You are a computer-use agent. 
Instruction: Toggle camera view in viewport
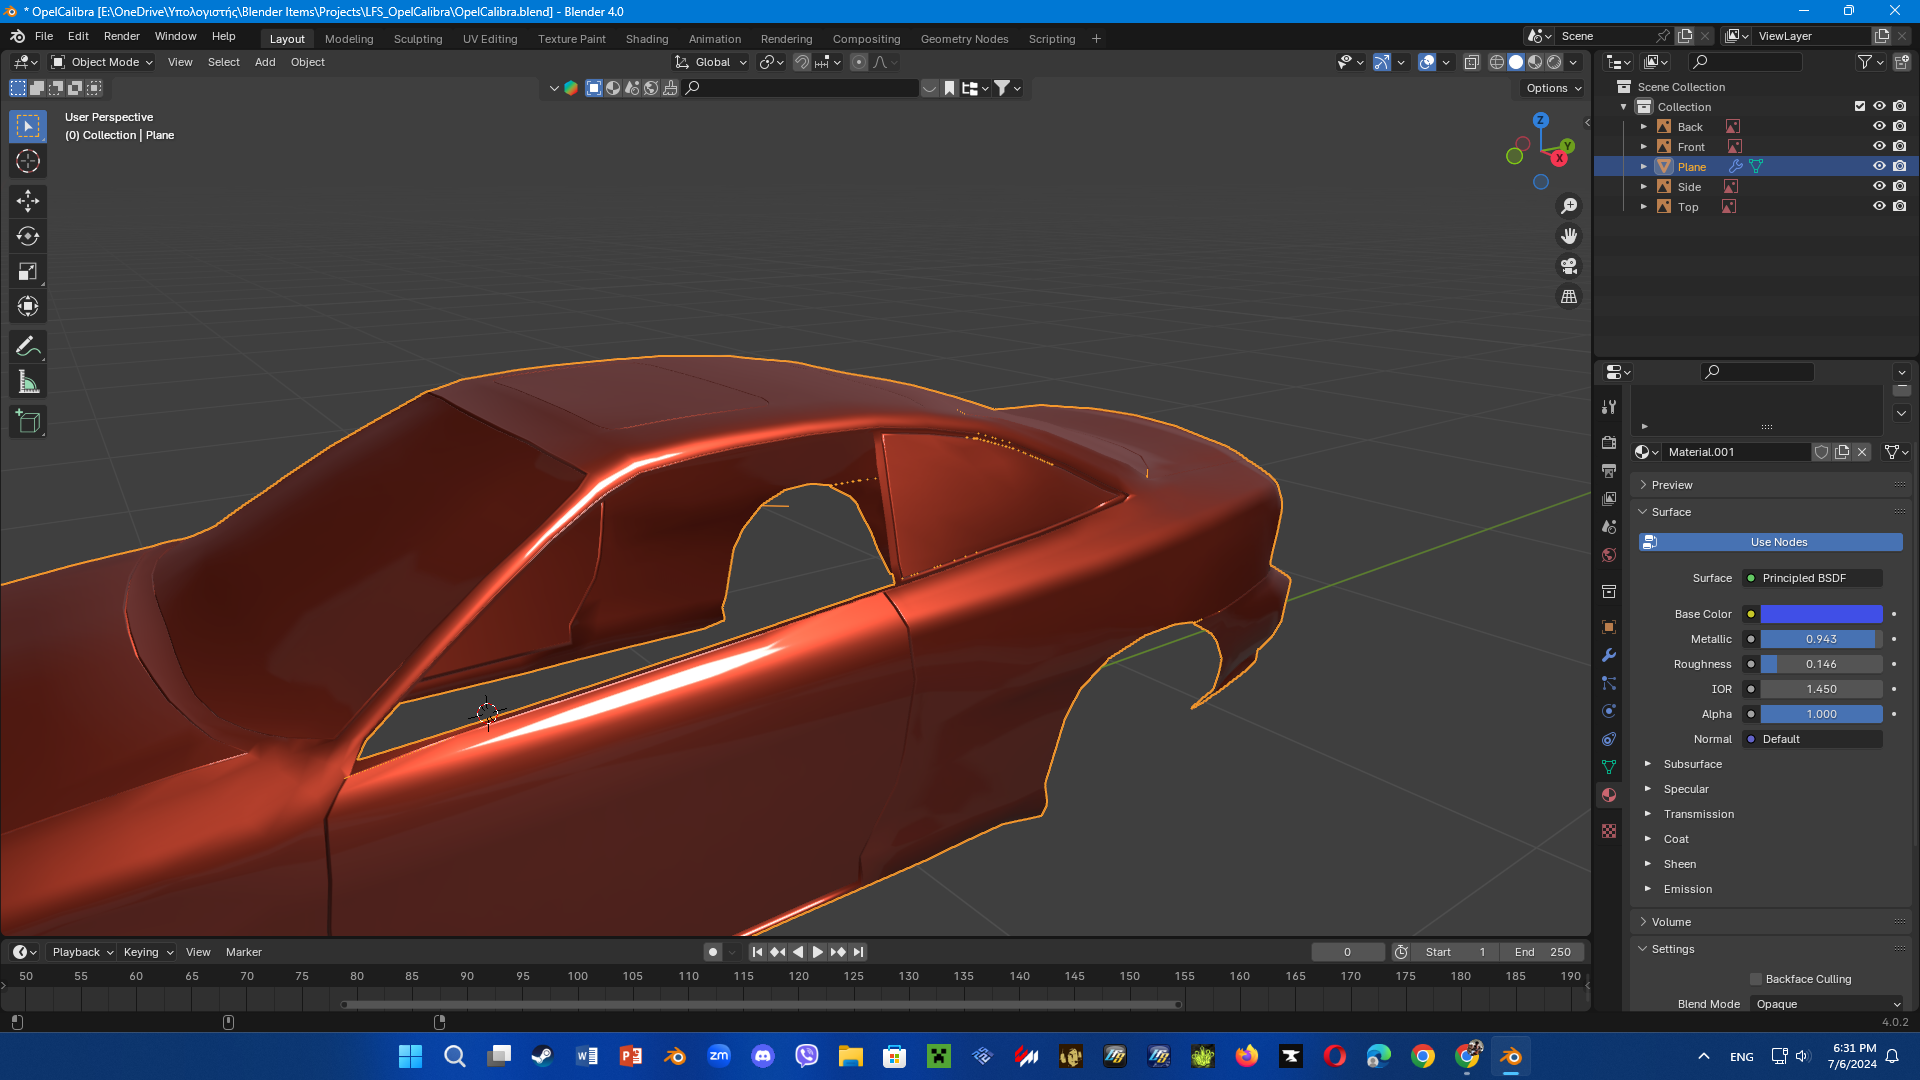1569,266
